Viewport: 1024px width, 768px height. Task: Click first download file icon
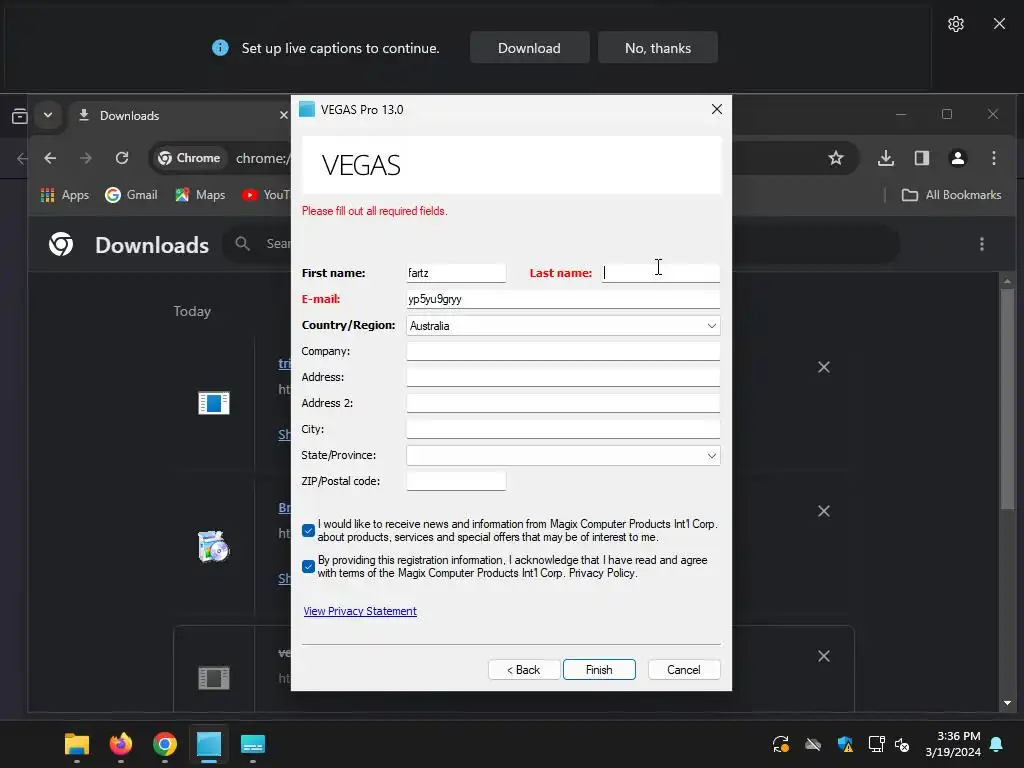[214, 403]
